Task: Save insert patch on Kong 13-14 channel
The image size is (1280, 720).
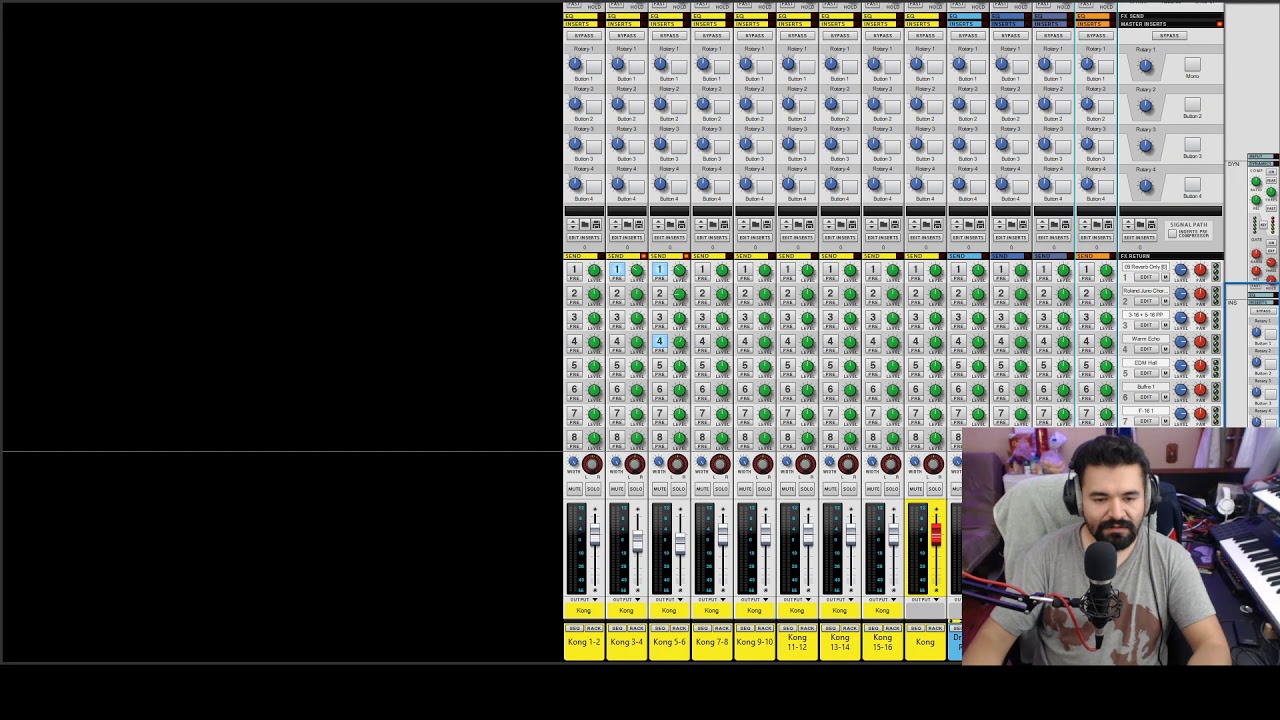Action: coord(852,224)
